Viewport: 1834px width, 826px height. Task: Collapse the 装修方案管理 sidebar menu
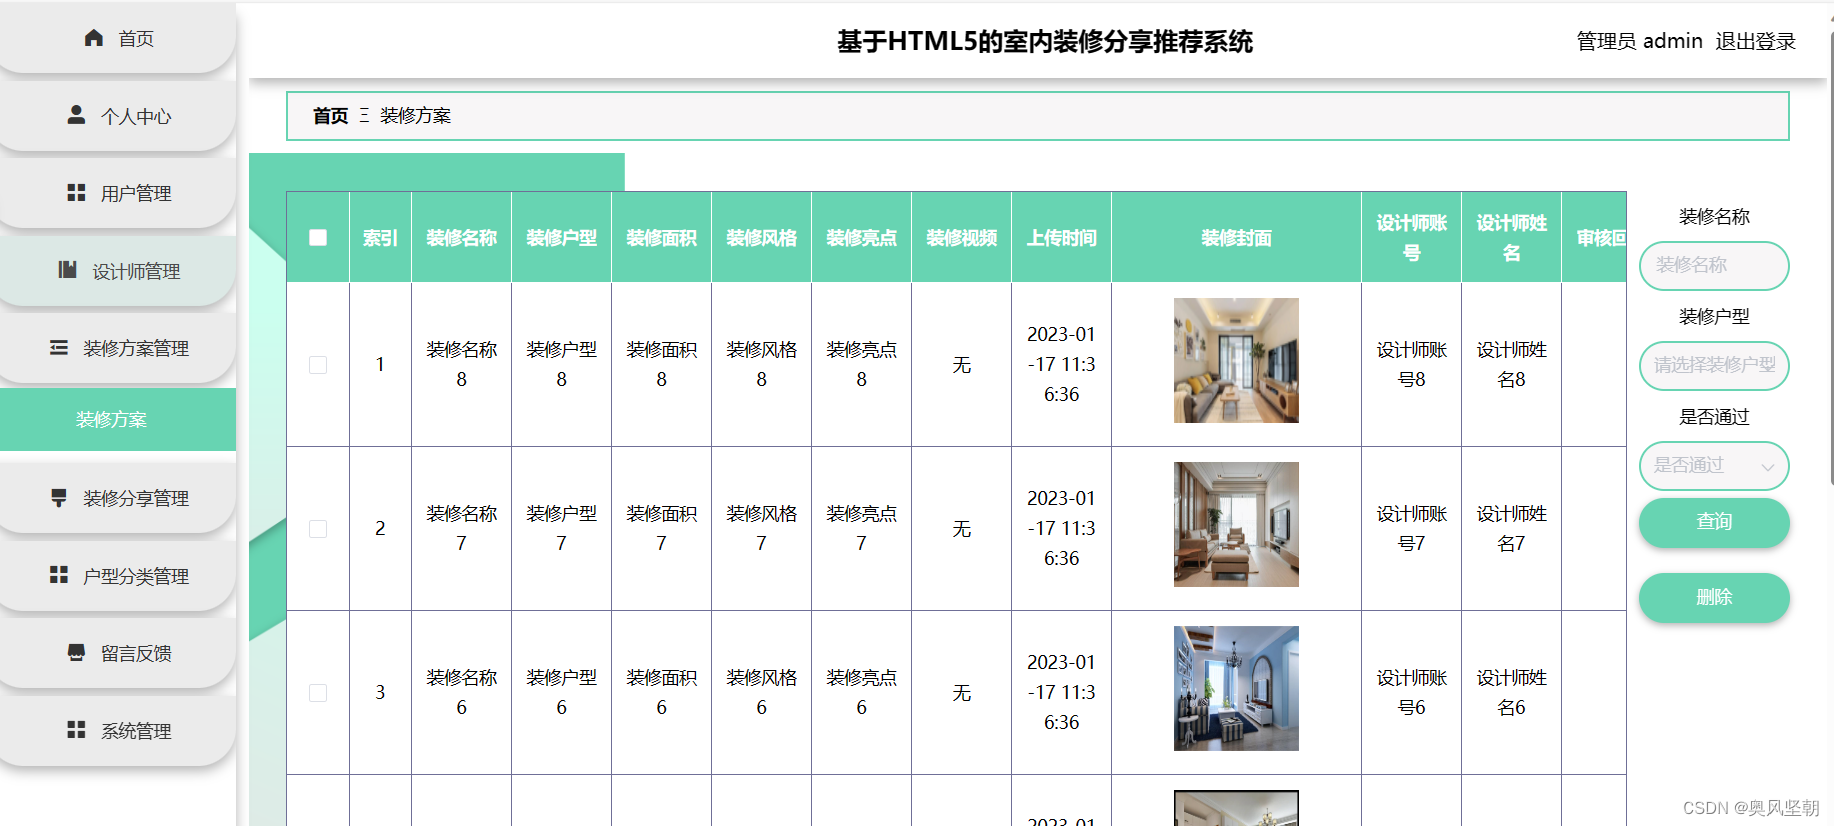pos(118,348)
